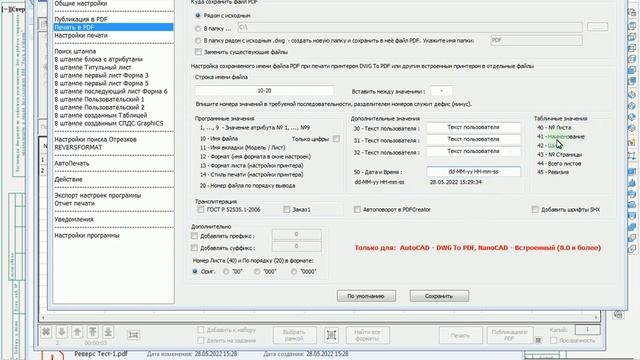The height and width of the screenshot is (360, 640).
Task: Click the Публикация в PDF button at bottom
Action: pyautogui.click(x=509, y=335)
